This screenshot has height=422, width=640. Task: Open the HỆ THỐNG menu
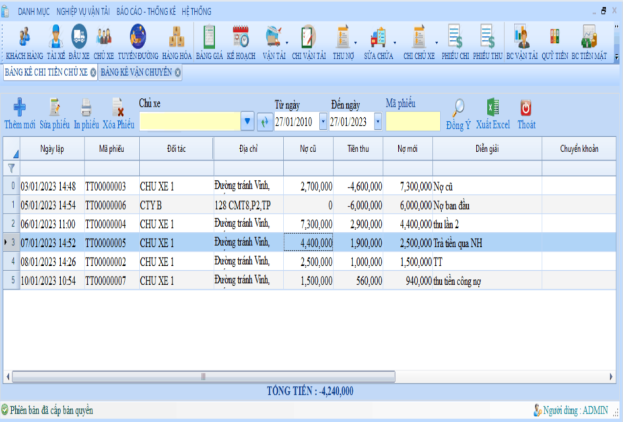pyautogui.click(x=196, y=11)
